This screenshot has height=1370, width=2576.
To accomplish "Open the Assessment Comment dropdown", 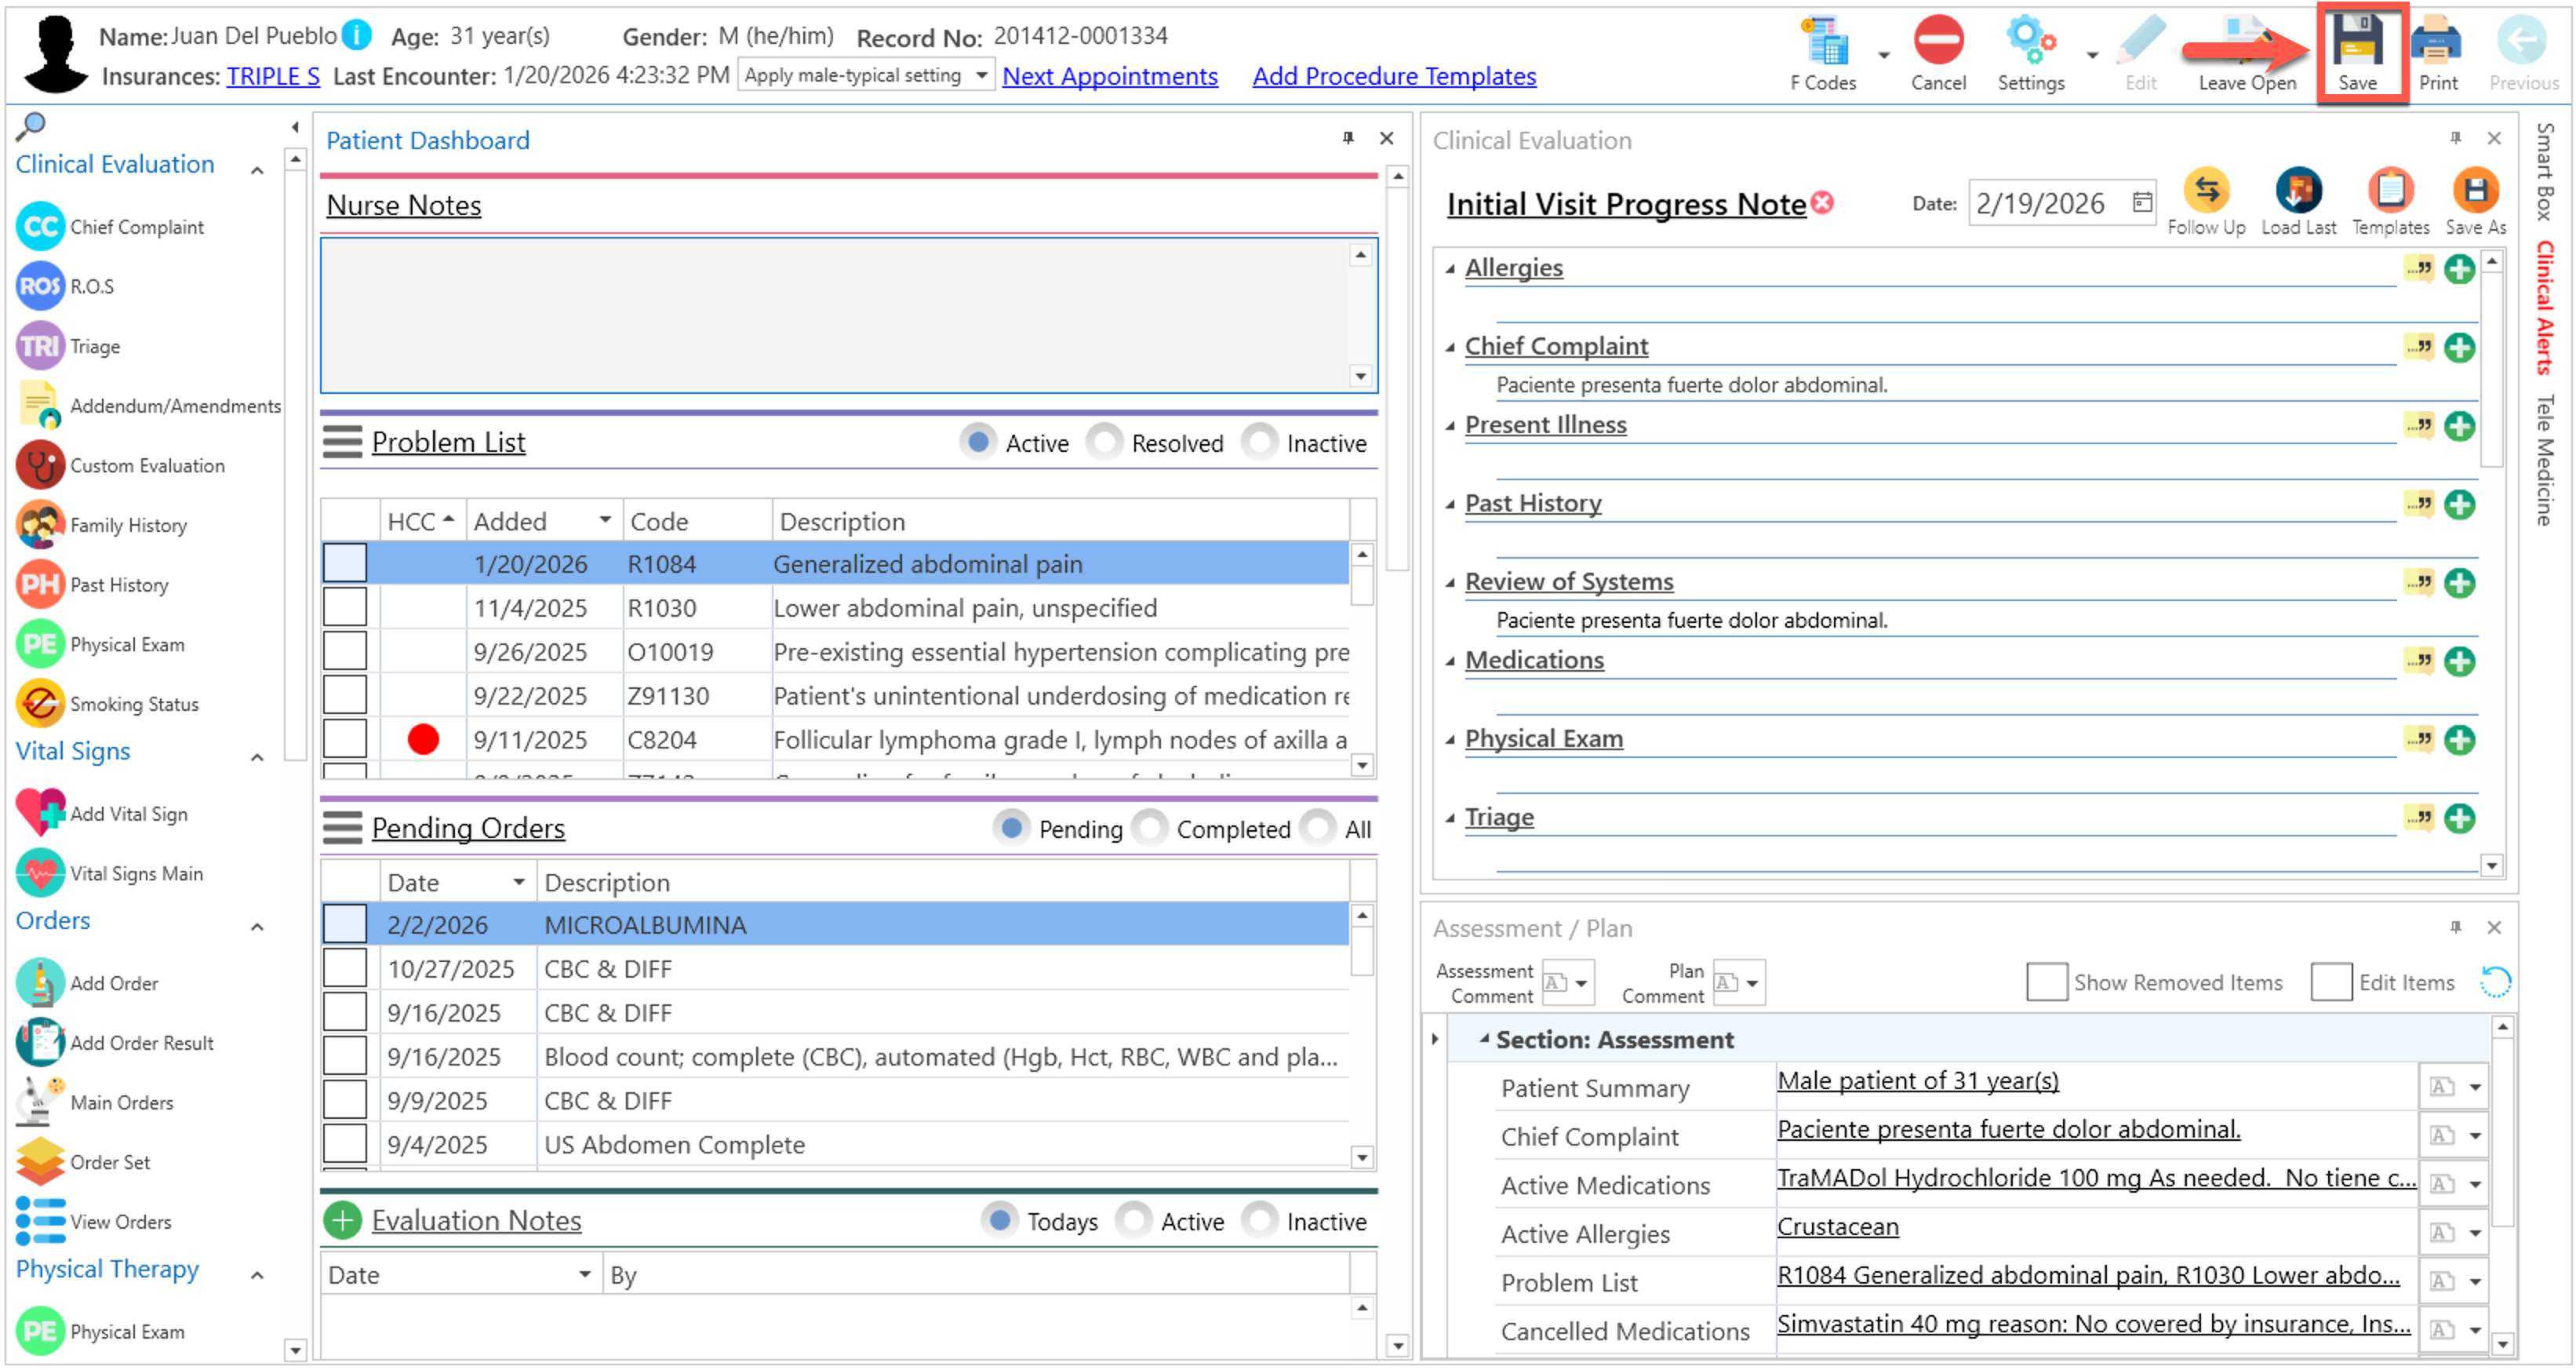I will click(x=1581, y=983).
